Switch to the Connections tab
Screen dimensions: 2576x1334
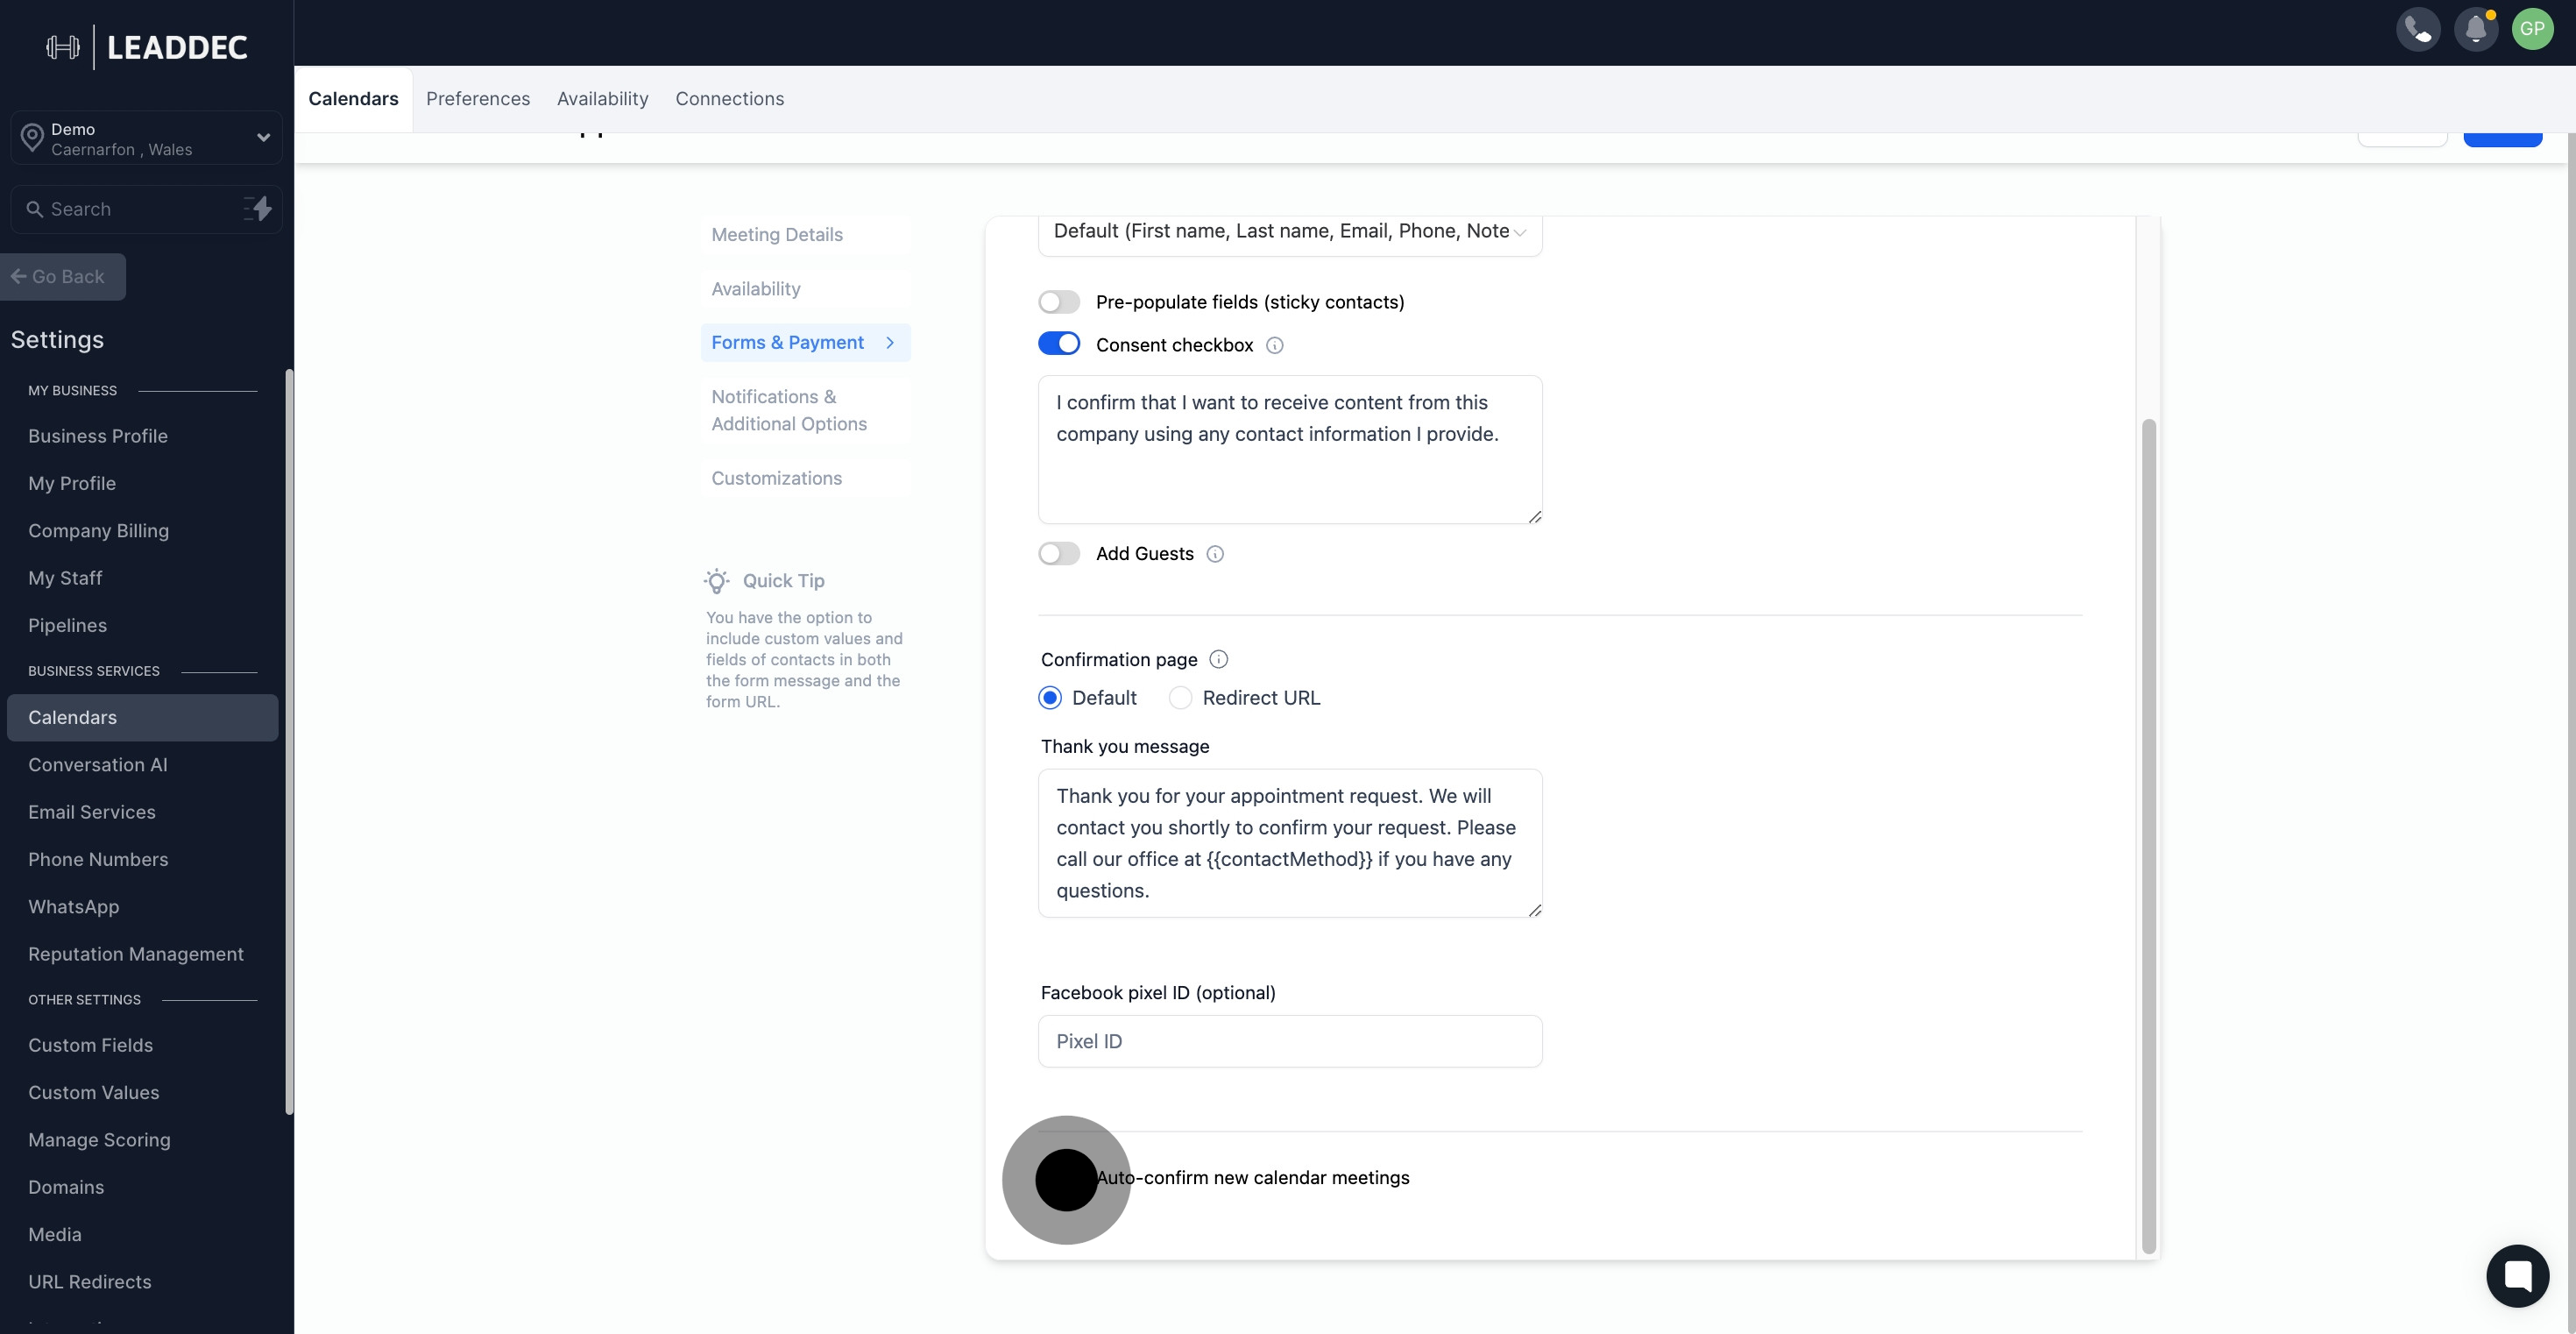click(x=729, y=99)
